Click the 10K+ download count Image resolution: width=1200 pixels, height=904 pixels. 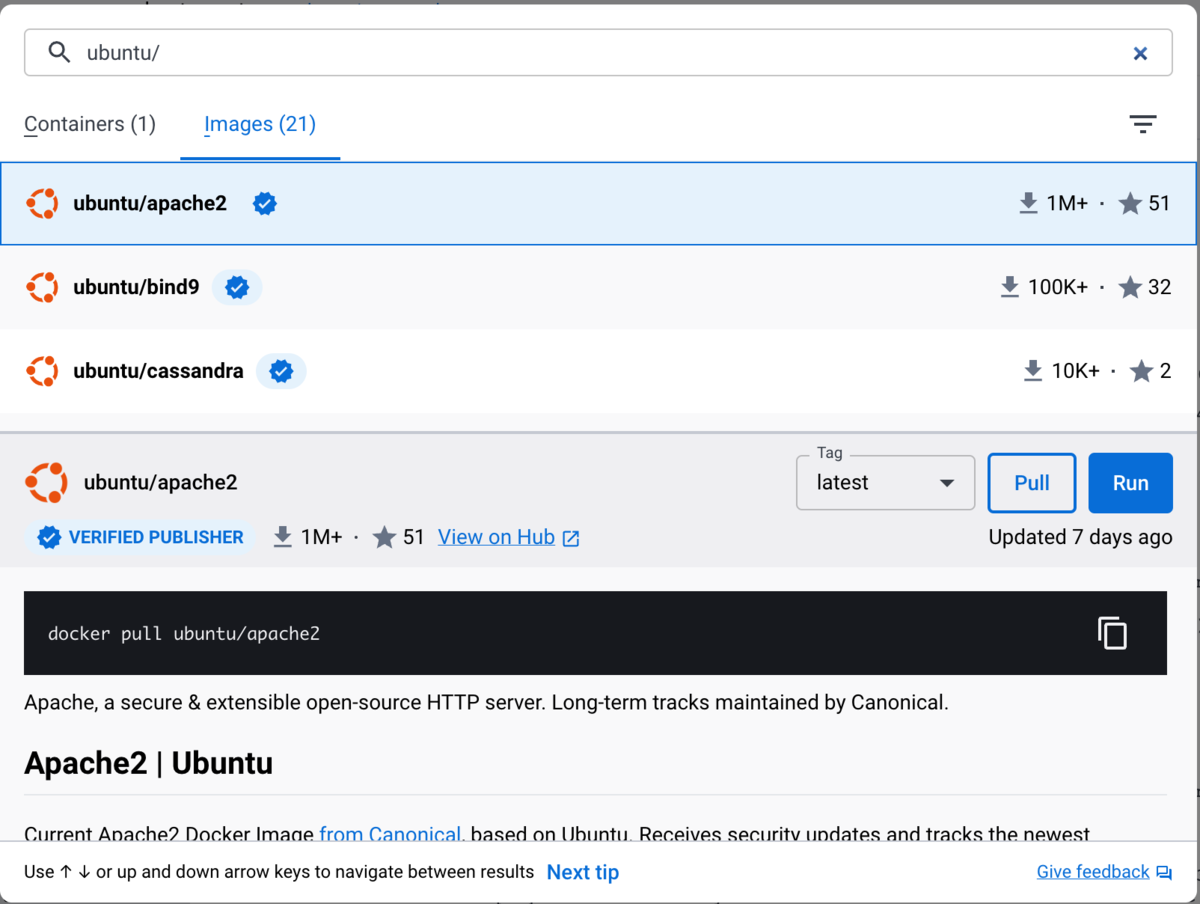point(1075,371)
